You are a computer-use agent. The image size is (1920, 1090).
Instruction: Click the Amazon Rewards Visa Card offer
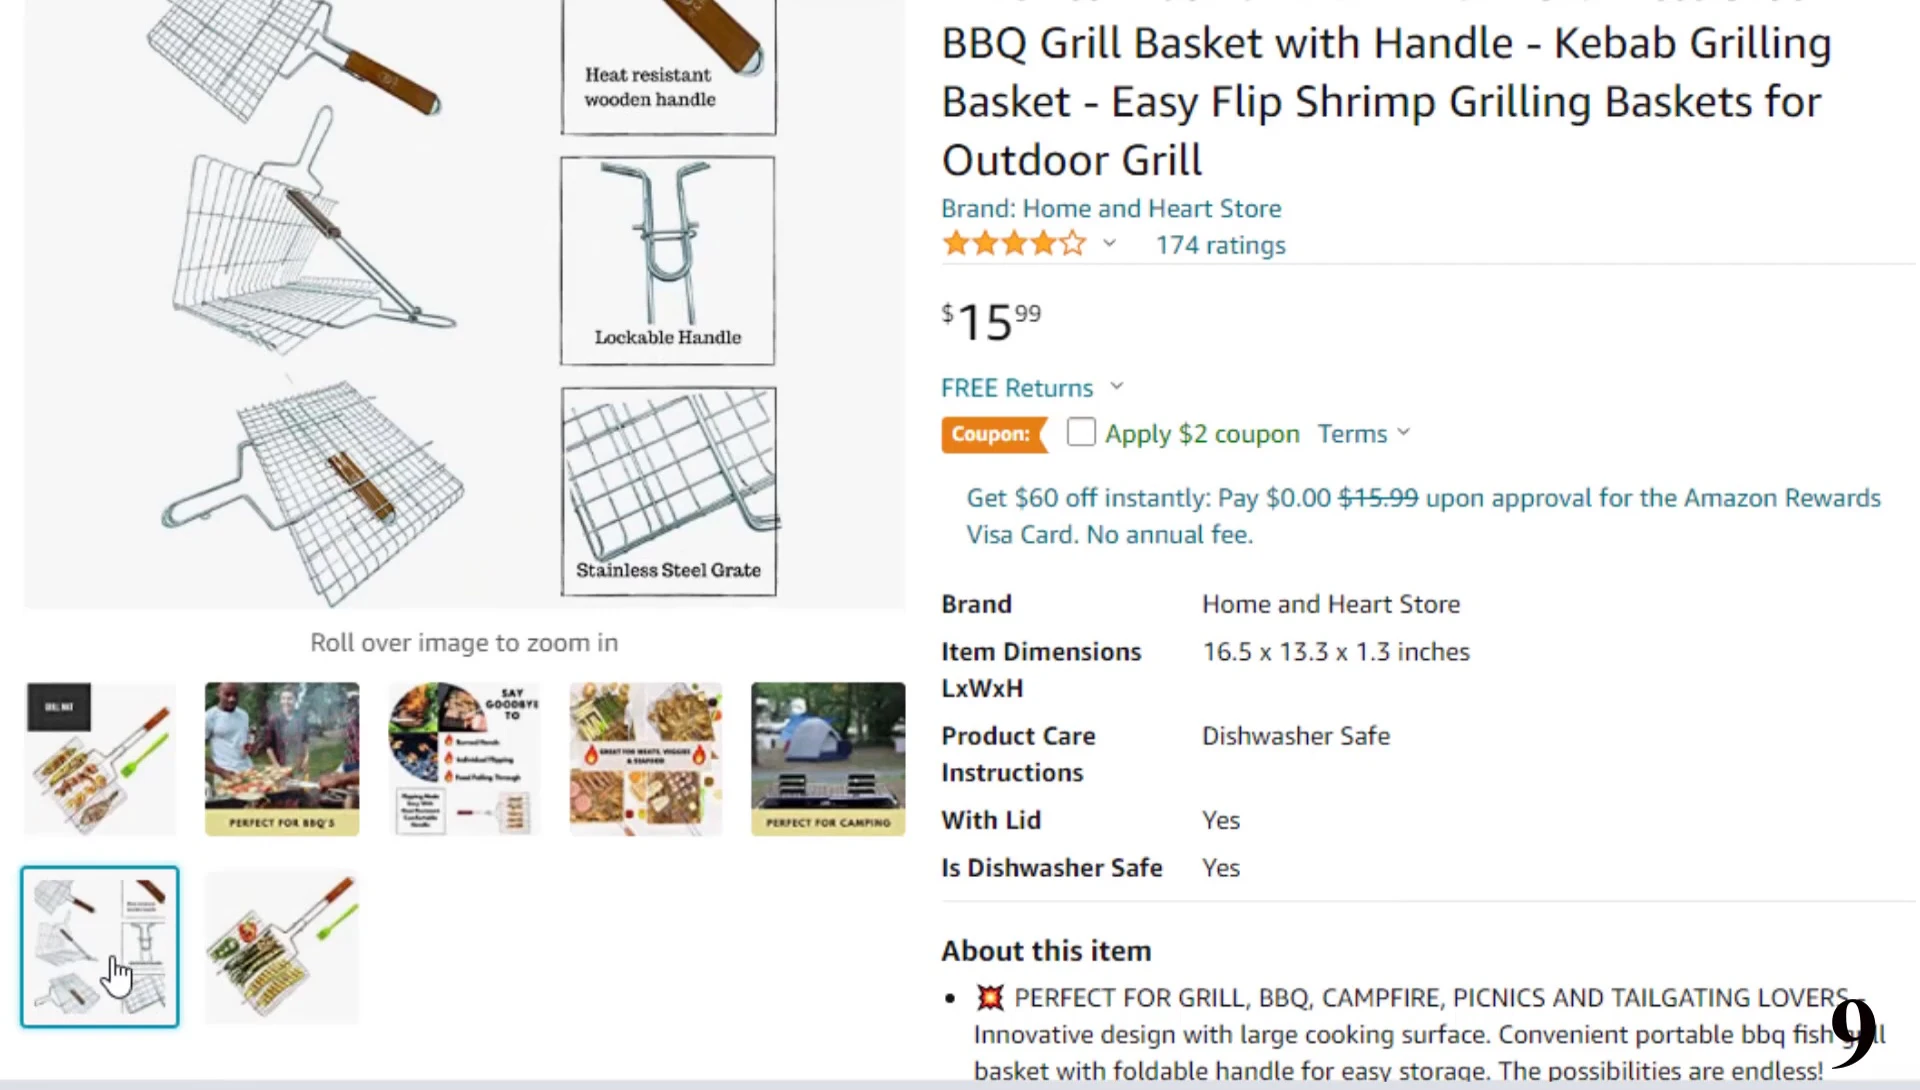[1423, 516]
